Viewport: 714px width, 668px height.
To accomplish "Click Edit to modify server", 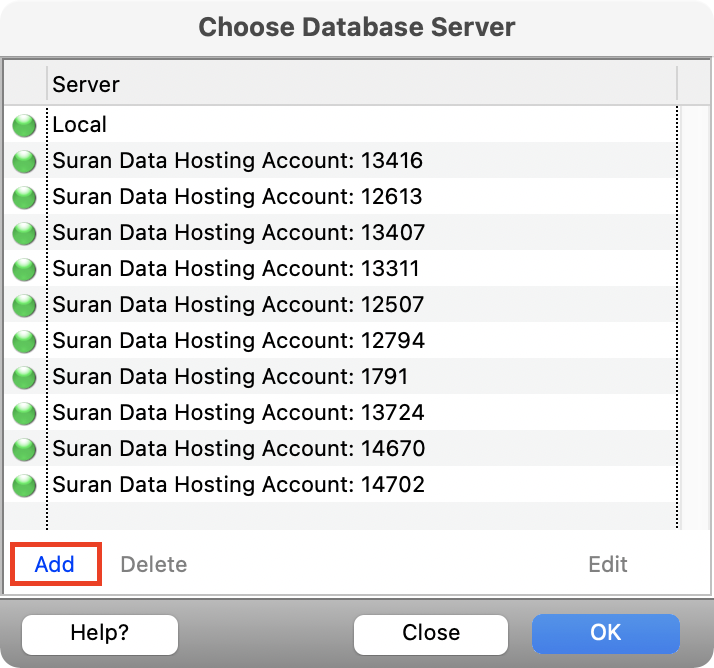I will (607, 564).
